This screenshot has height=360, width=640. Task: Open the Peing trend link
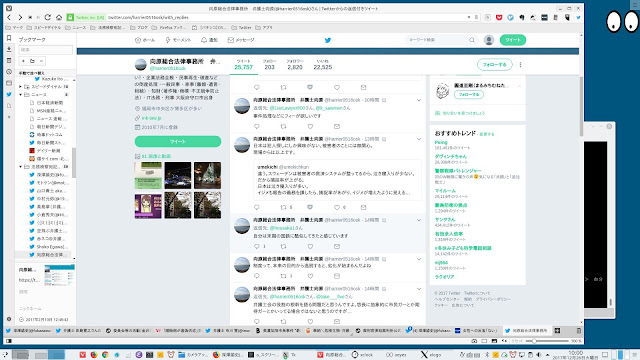441,142
